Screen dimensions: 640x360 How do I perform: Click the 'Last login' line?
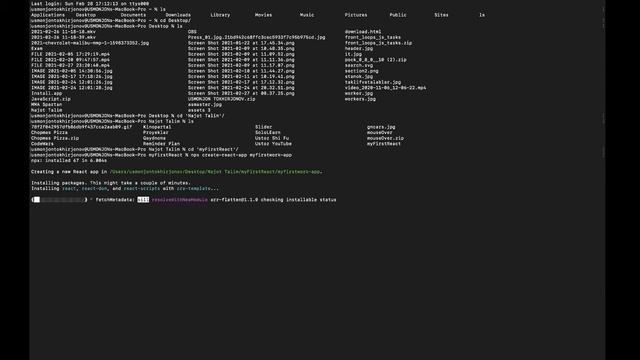[x=90, y=4]
